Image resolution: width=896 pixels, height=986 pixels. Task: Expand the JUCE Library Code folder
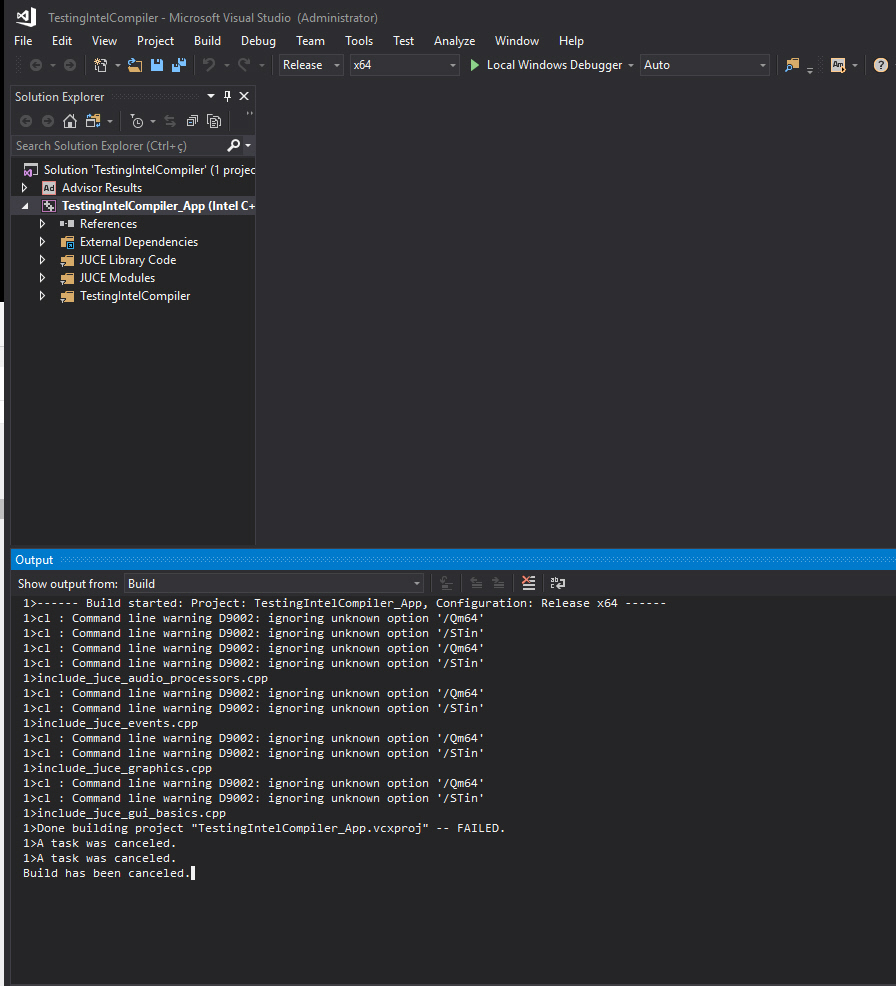(42, 260)
